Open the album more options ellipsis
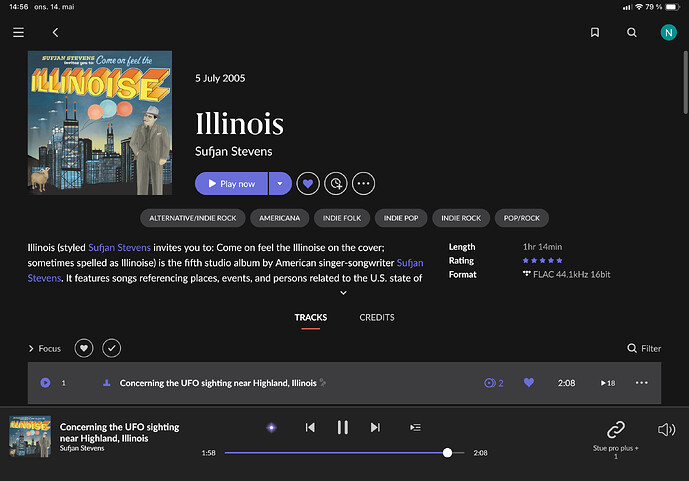 [x=363, y=184]
